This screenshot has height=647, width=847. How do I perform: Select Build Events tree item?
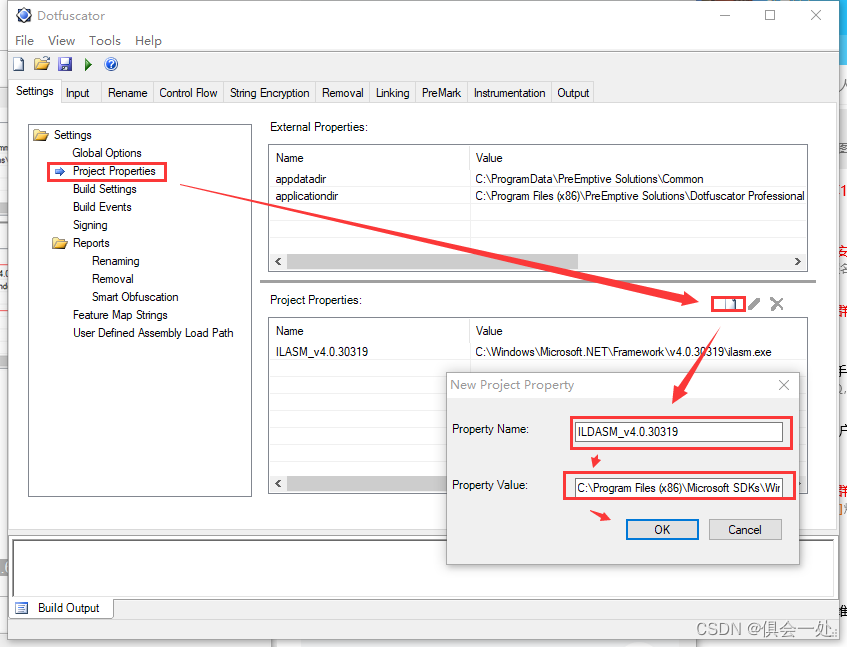102,207
